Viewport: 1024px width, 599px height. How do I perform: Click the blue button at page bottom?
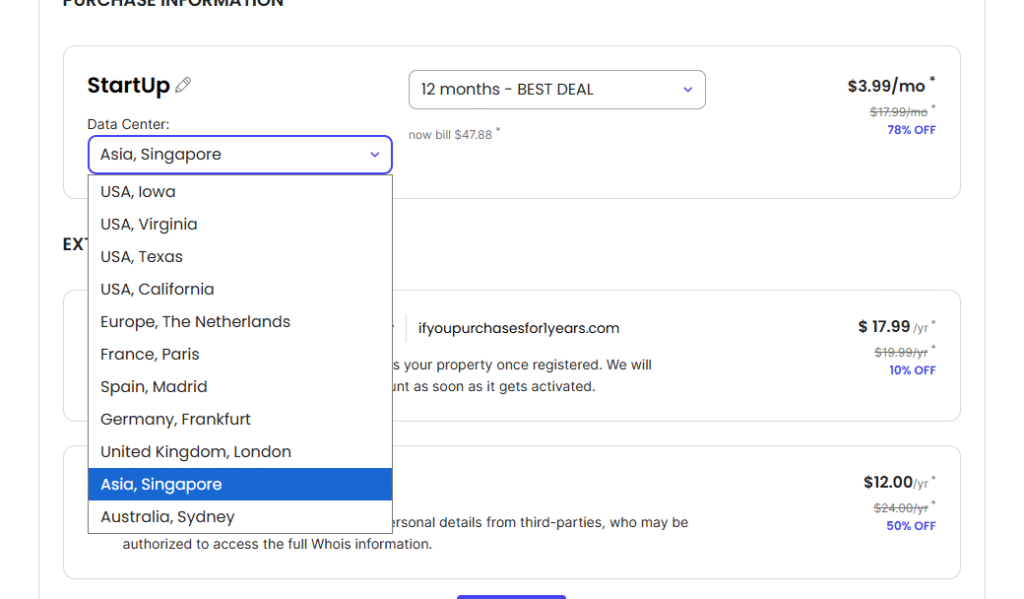pos(511,596)
